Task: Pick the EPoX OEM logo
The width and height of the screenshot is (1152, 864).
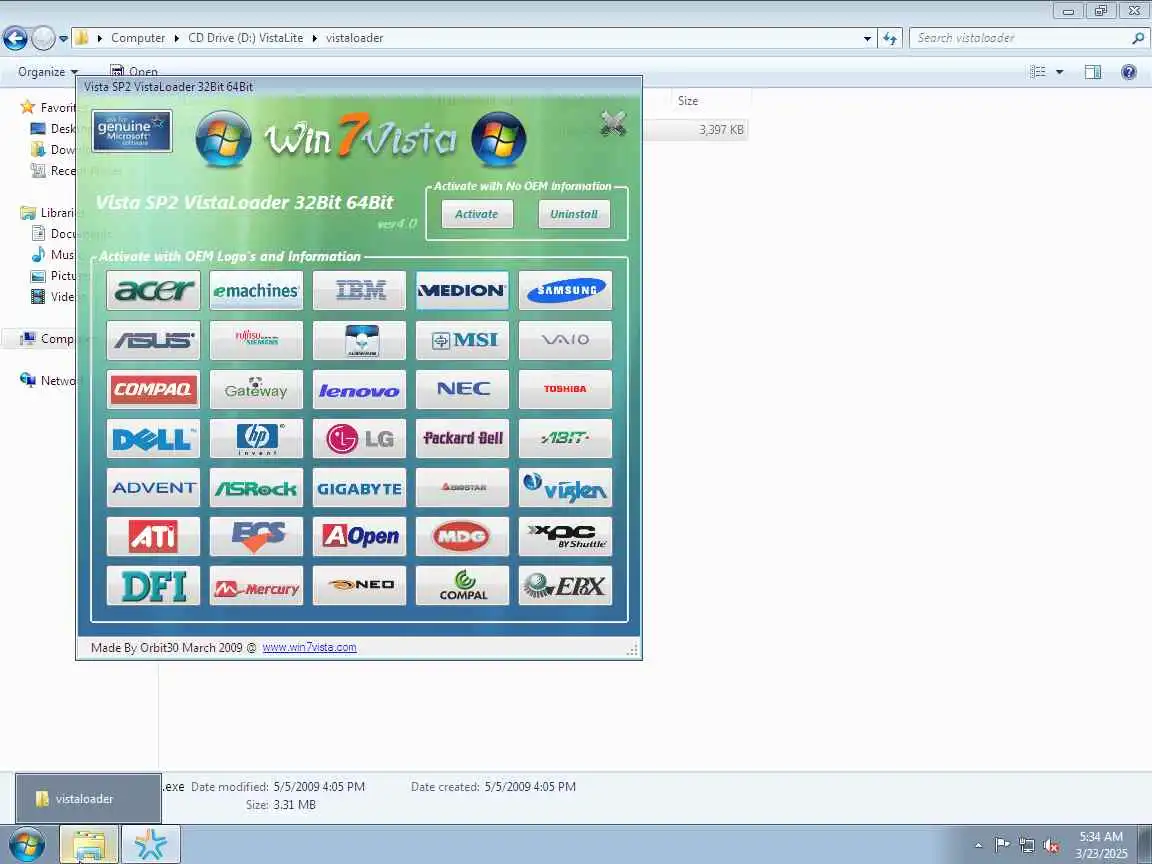Action: coord(565,586)
